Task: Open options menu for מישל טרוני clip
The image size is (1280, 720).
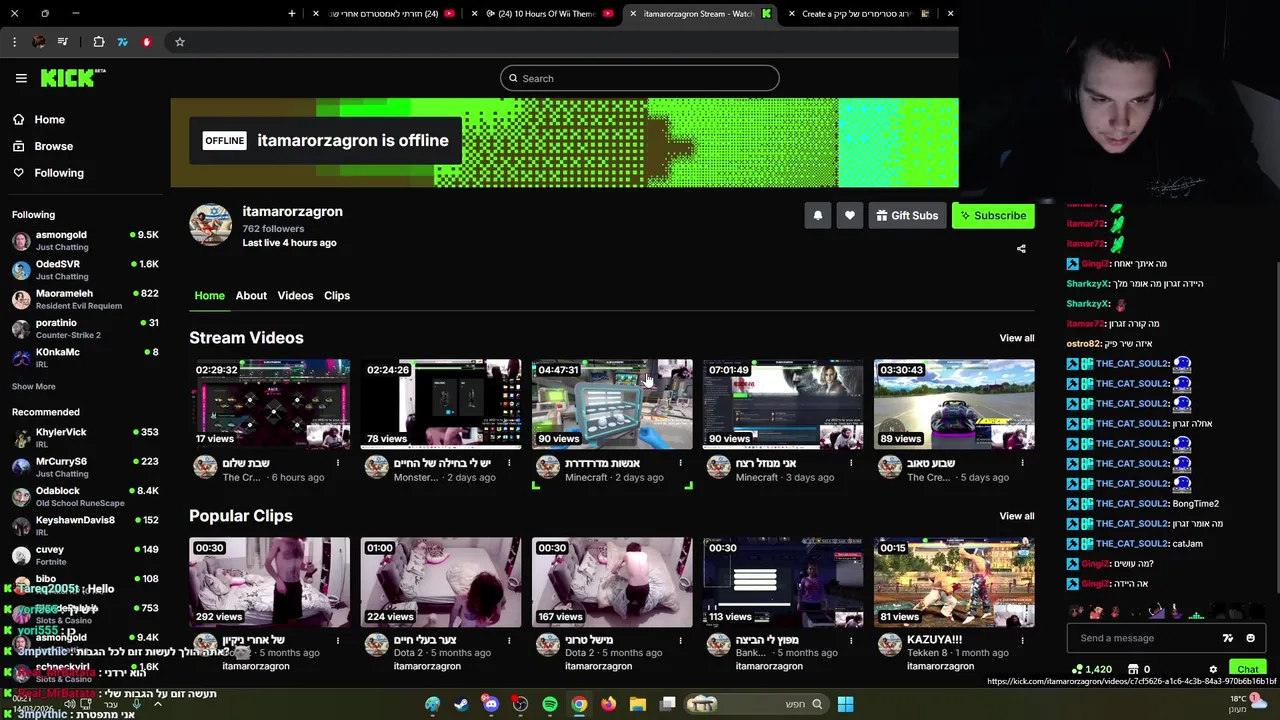Action: [680, 640]
